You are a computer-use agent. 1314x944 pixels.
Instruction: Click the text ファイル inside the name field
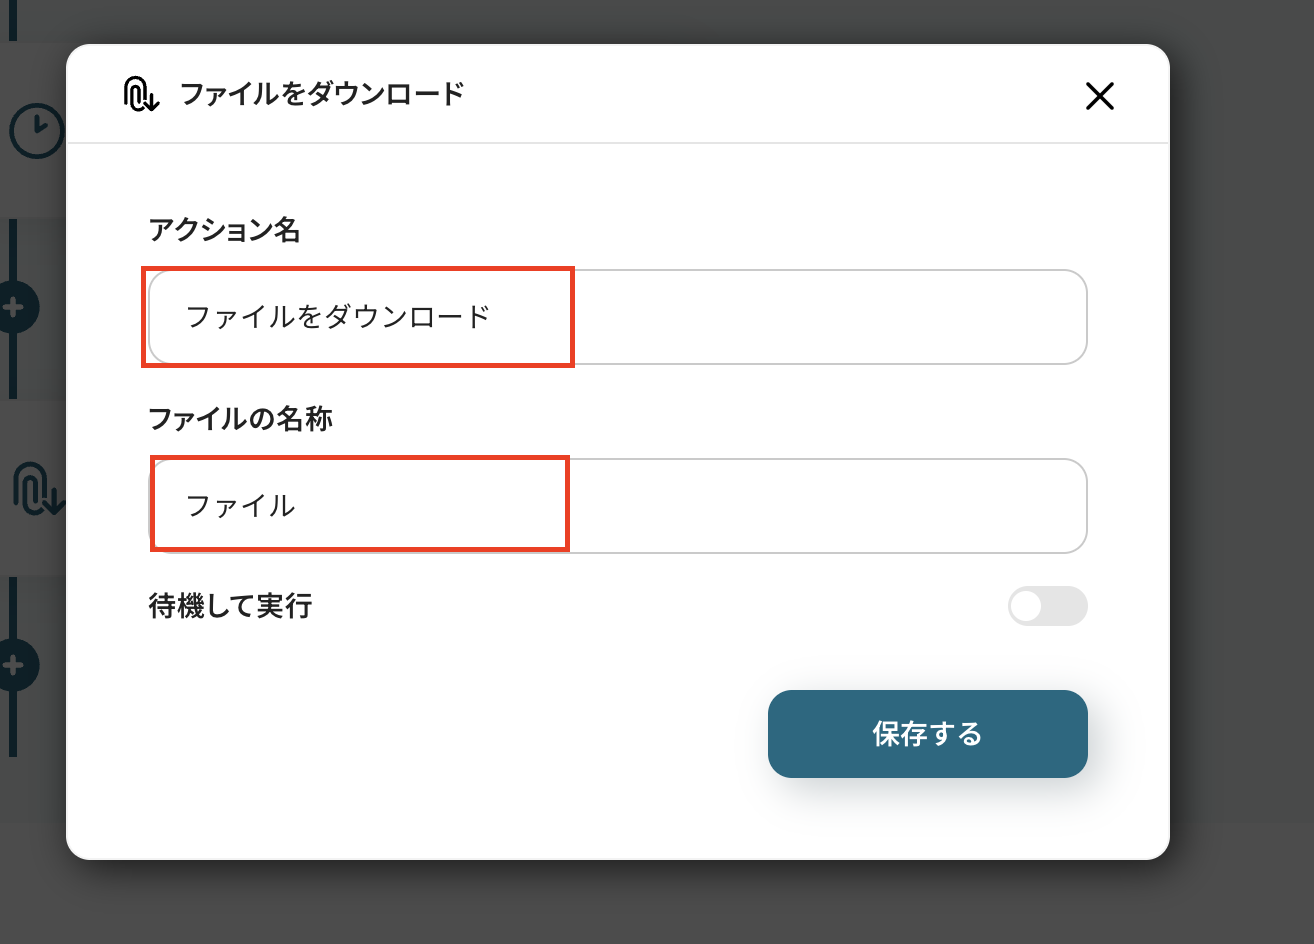241,506
